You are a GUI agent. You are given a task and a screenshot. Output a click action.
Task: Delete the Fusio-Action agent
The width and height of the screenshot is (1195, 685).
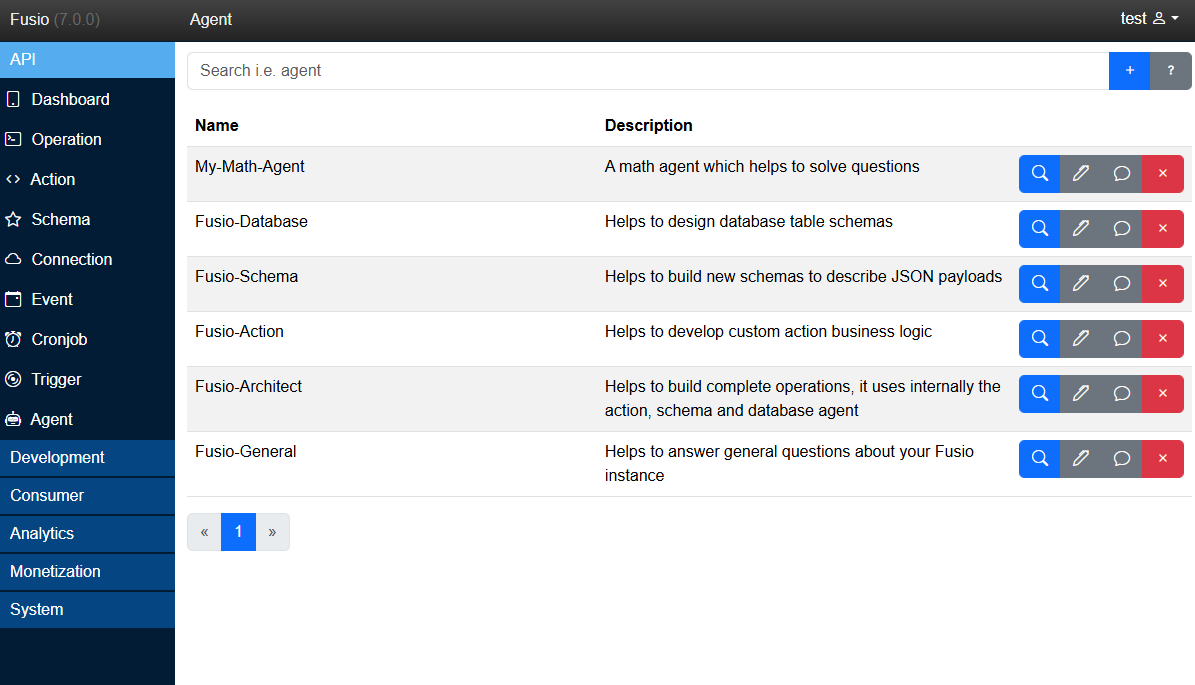1162,338
